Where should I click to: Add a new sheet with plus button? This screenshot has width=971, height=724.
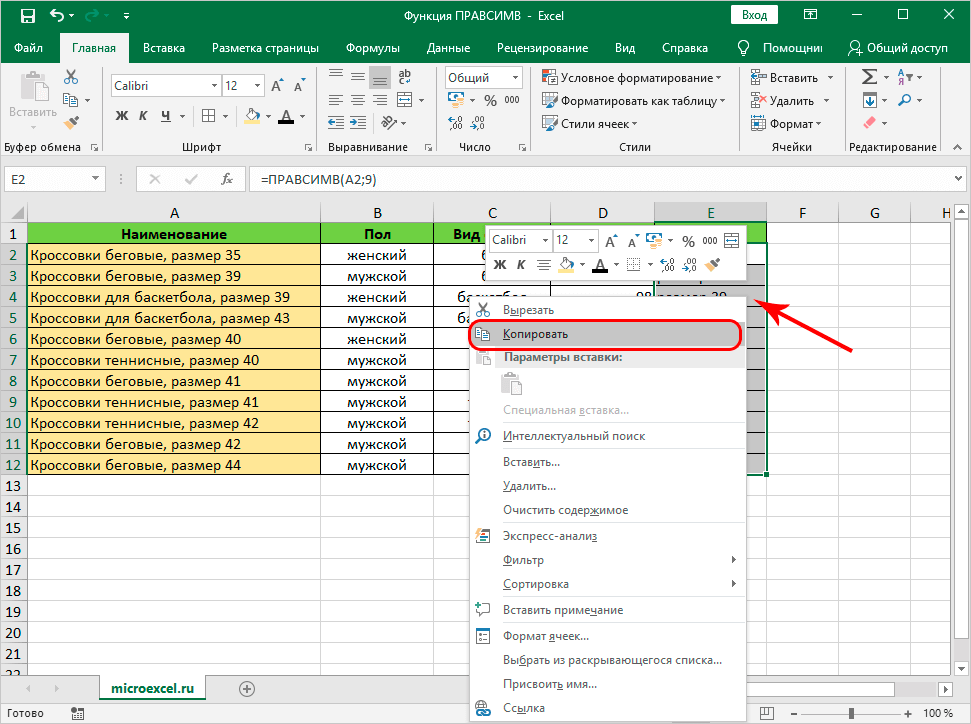pyautogui.click(x=247, y=689)
